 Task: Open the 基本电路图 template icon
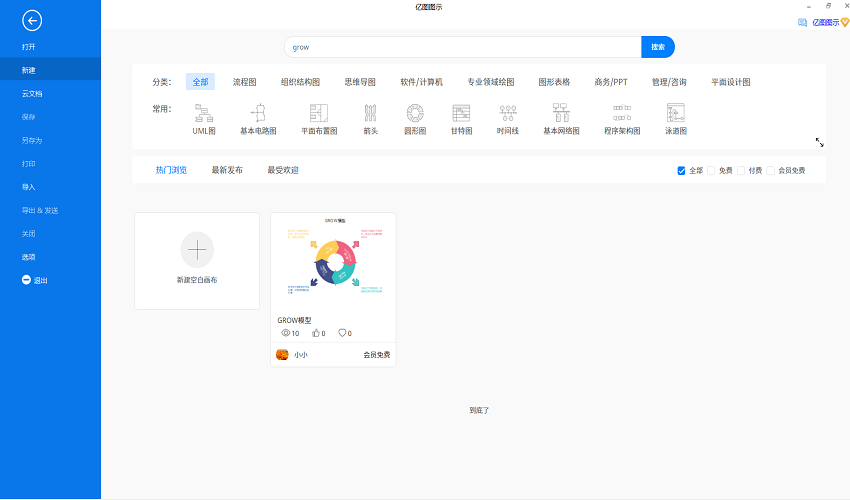pos(259,113)
